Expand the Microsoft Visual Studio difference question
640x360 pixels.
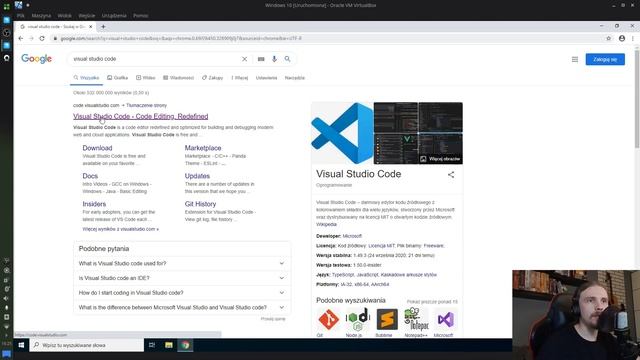pyautogui.click(x=182, y=308)
